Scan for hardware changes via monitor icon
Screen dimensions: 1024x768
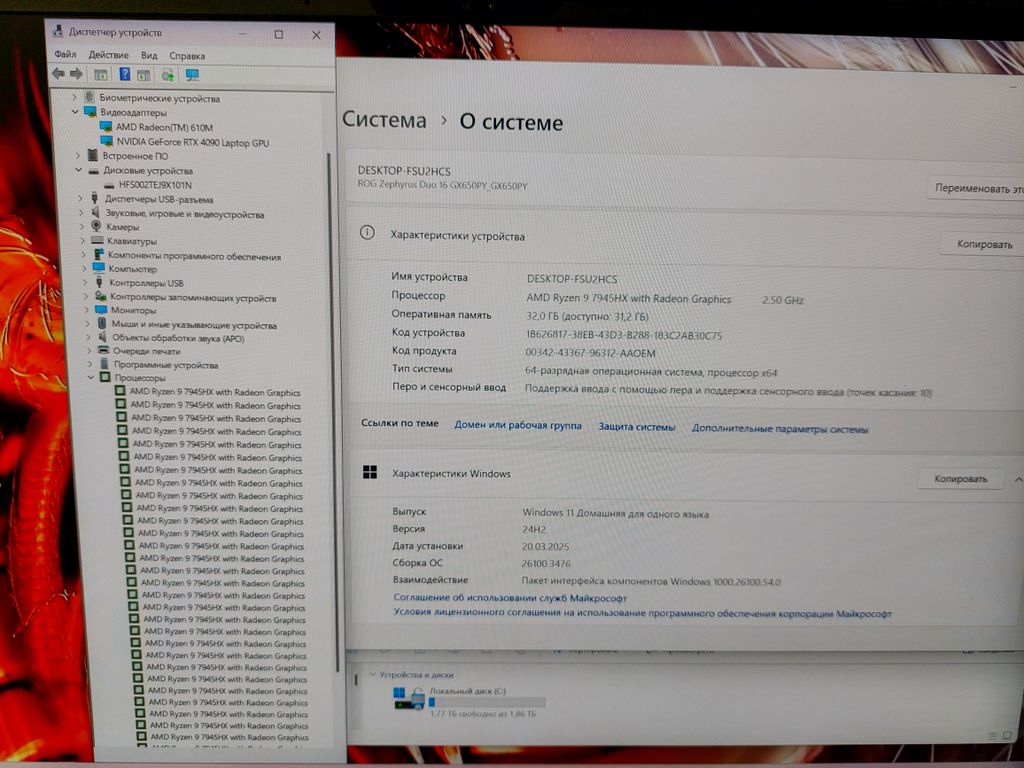point(192,75)
